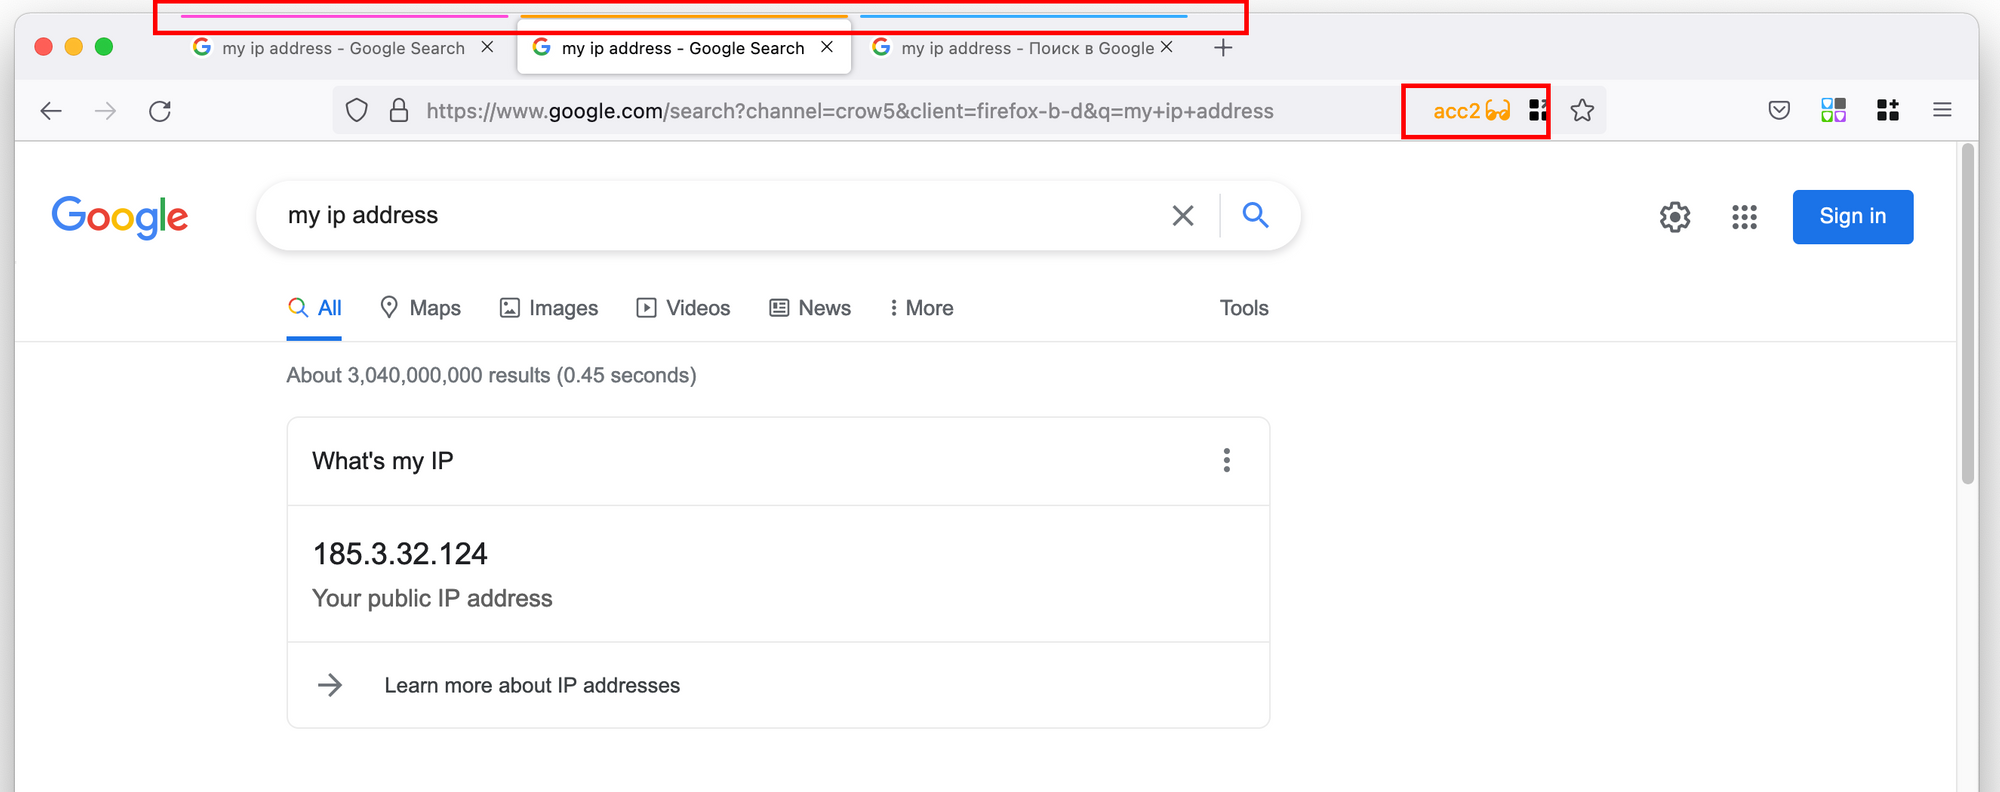The height and width of the screenshot is (792, 2000).
Task: Close the active Google Search tab
Action: point(827,47)
